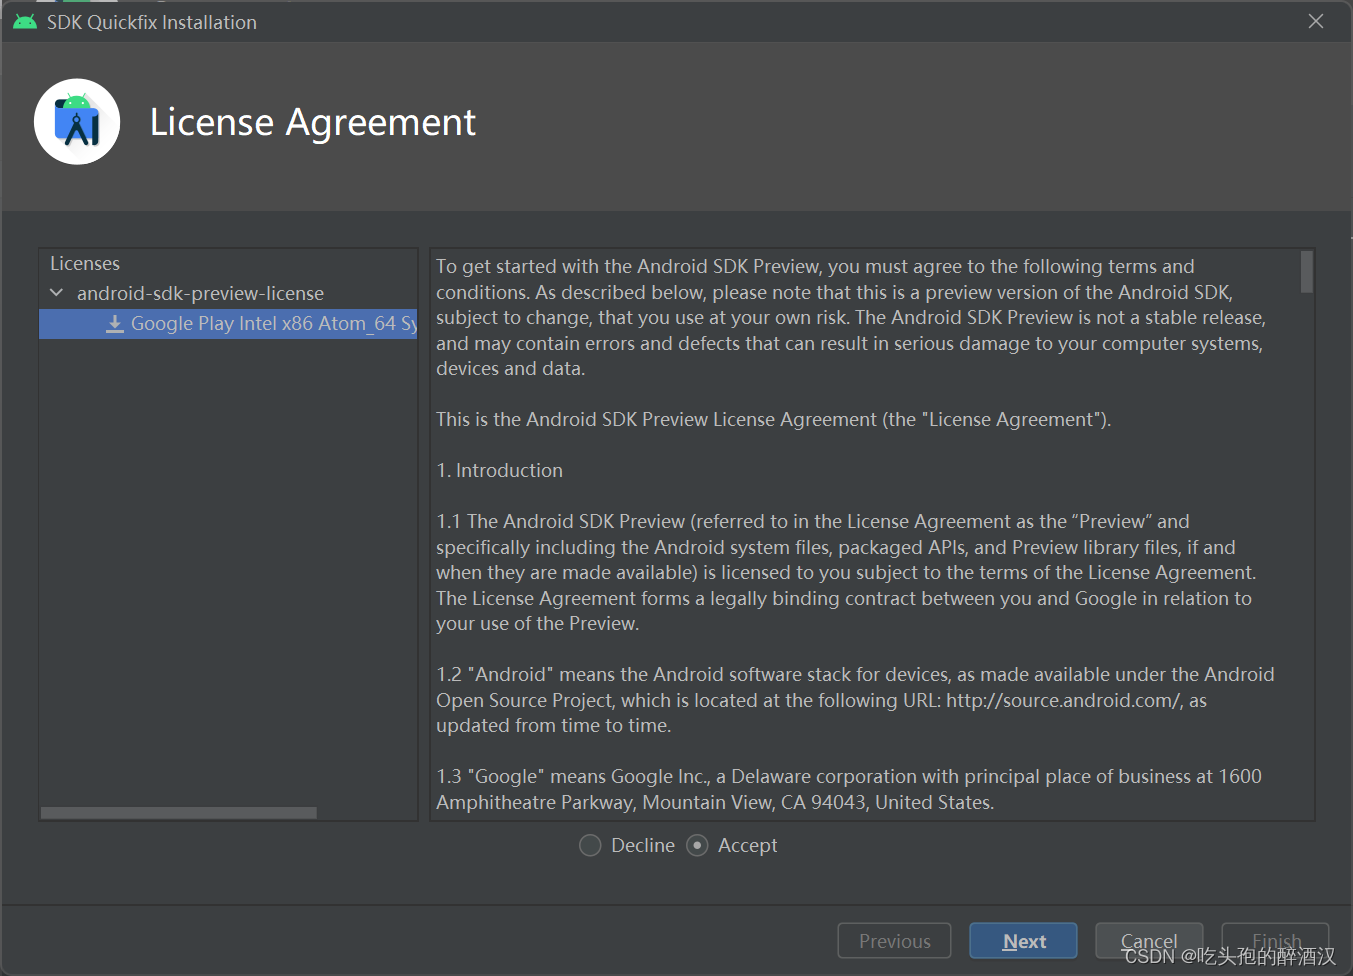Select the android-sdk-preview-license entry

200,293
